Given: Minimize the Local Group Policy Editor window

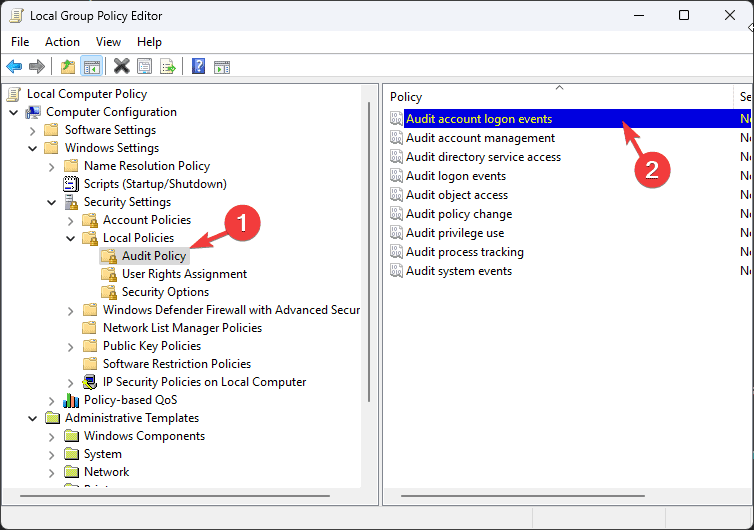Looking at the screenshot, I should tap(639, 15).
